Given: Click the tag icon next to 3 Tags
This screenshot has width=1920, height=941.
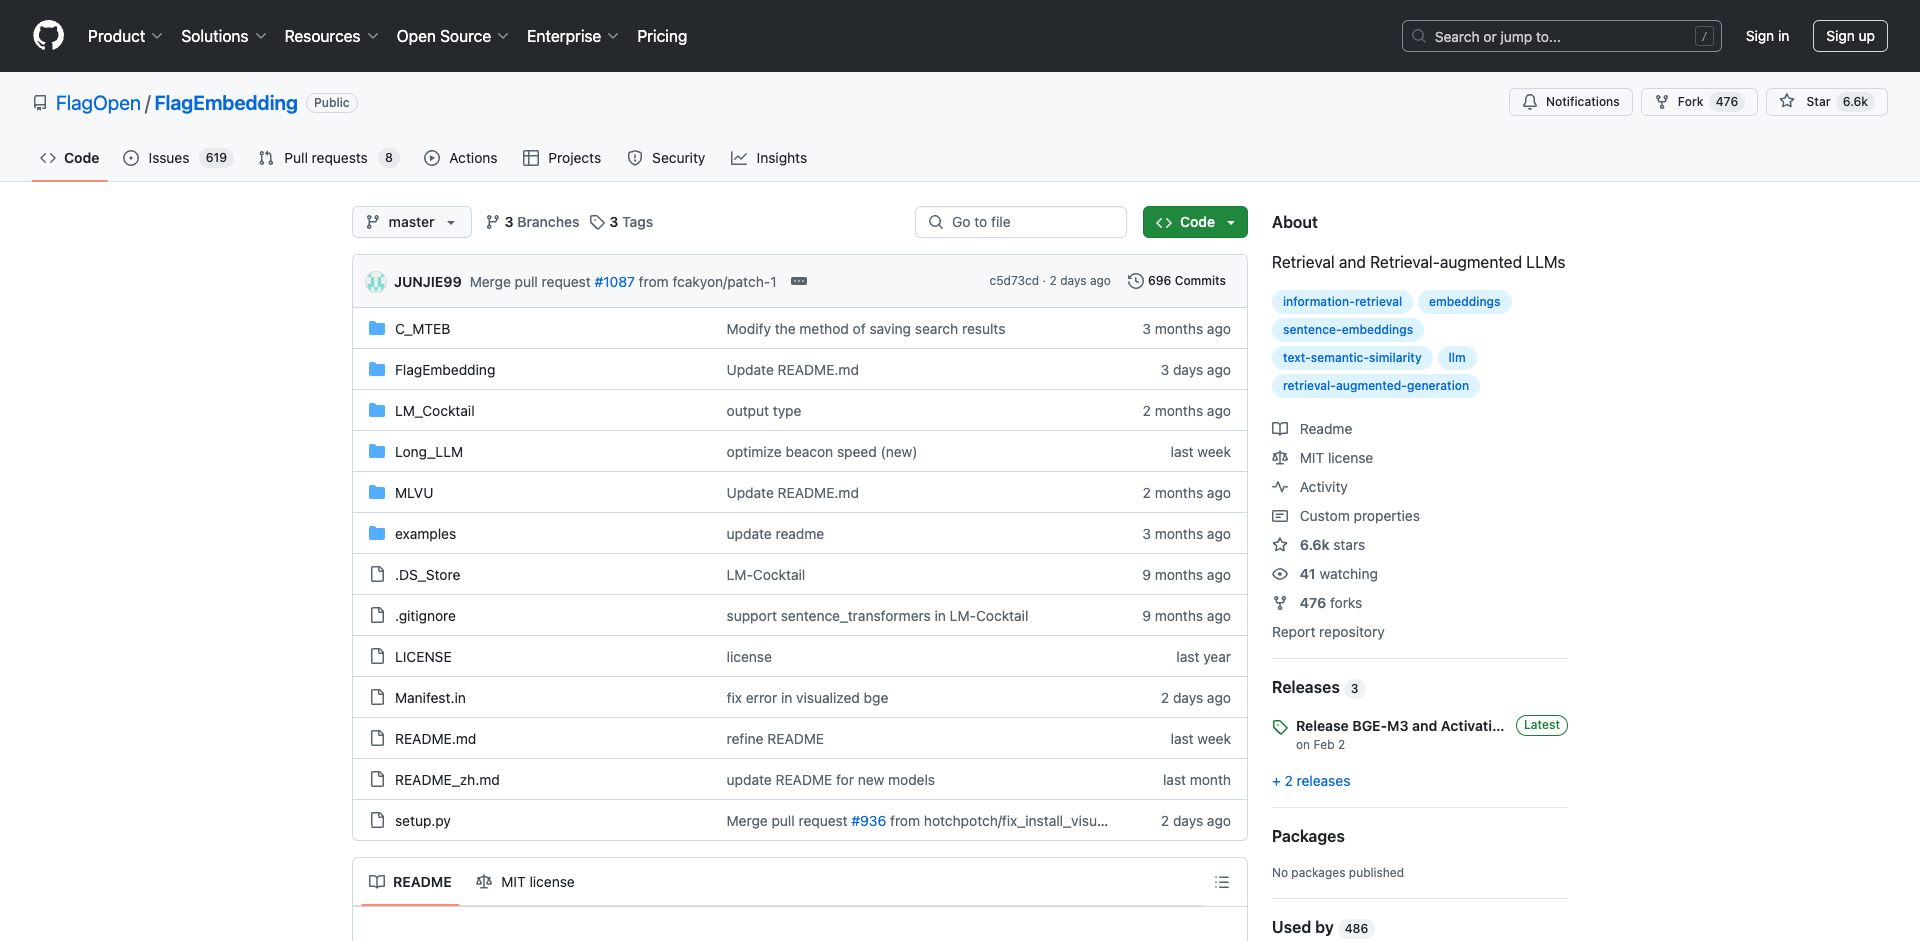Looking at the screenshot, I should pyautogui.click(x=597, y=222).
